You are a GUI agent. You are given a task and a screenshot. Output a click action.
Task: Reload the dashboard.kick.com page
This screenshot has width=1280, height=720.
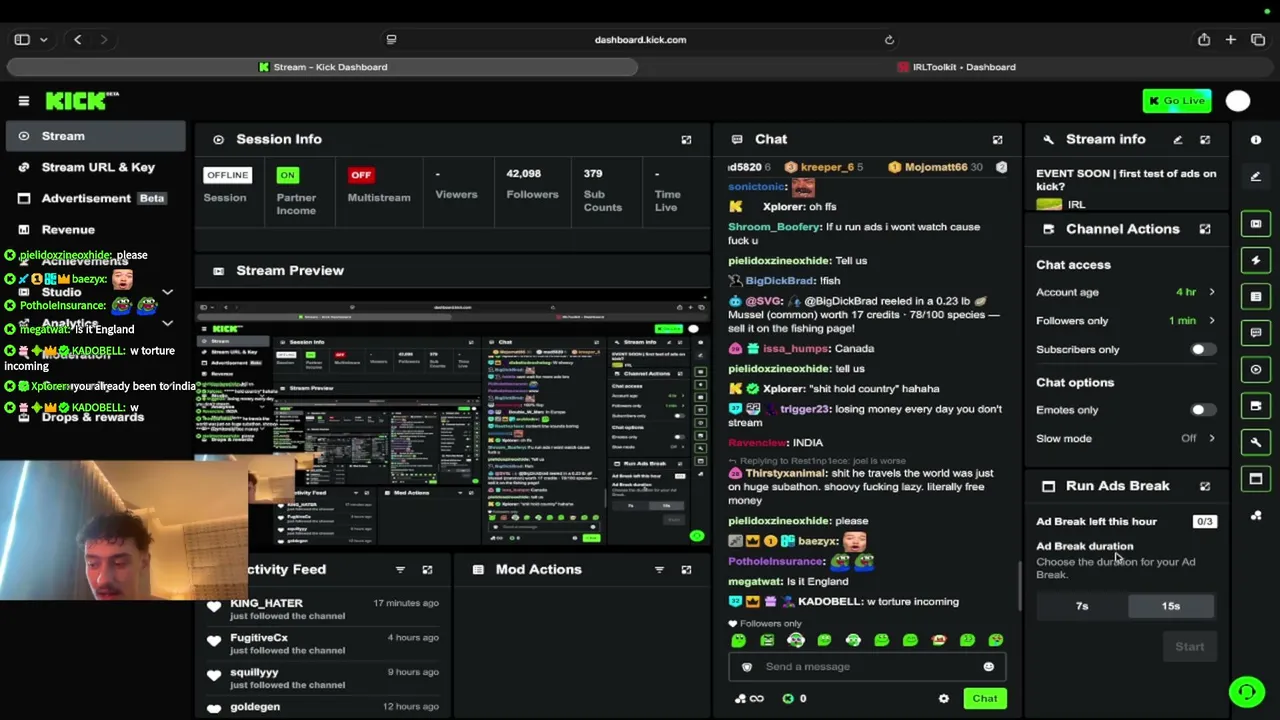[x=889, y=40]
